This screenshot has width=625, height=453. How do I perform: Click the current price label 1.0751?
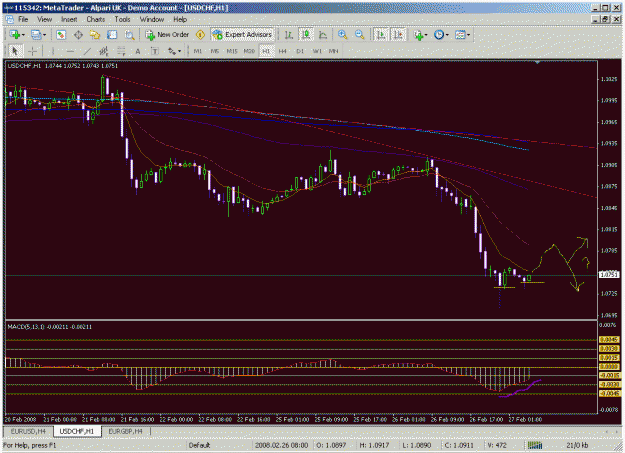point(609,275)
